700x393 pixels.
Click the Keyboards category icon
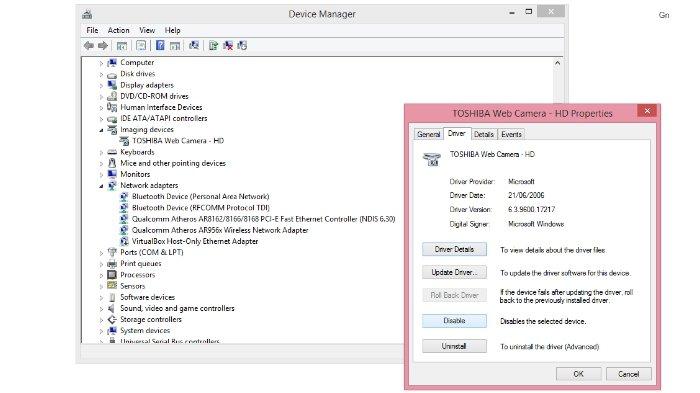click(x=112, y=152)
